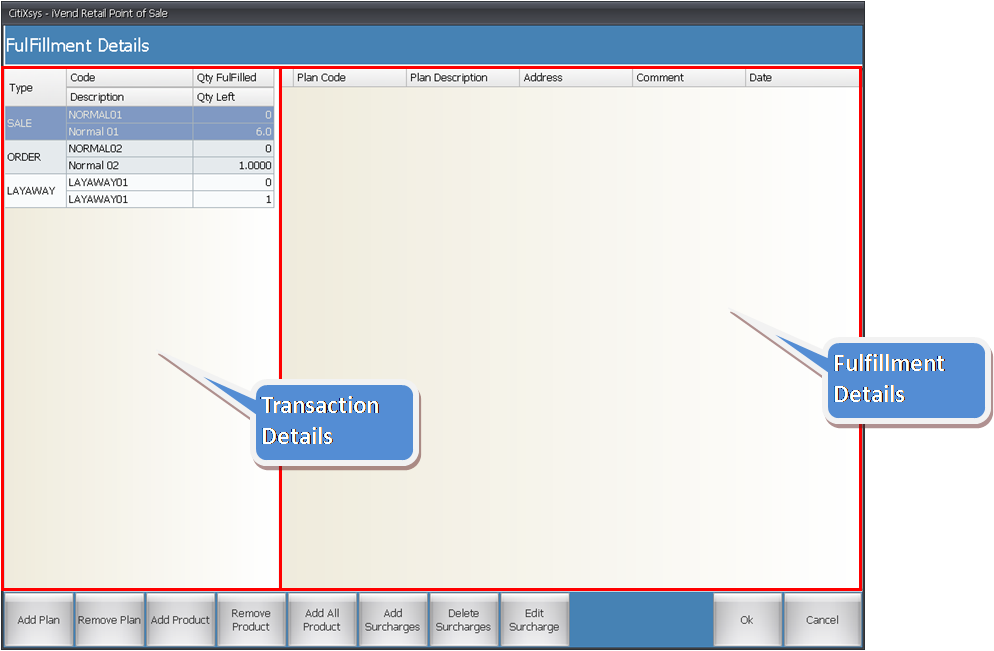Click the Type column header
Image resolution: width=994 pixels, height=651 pixels.
pos(35,88)
